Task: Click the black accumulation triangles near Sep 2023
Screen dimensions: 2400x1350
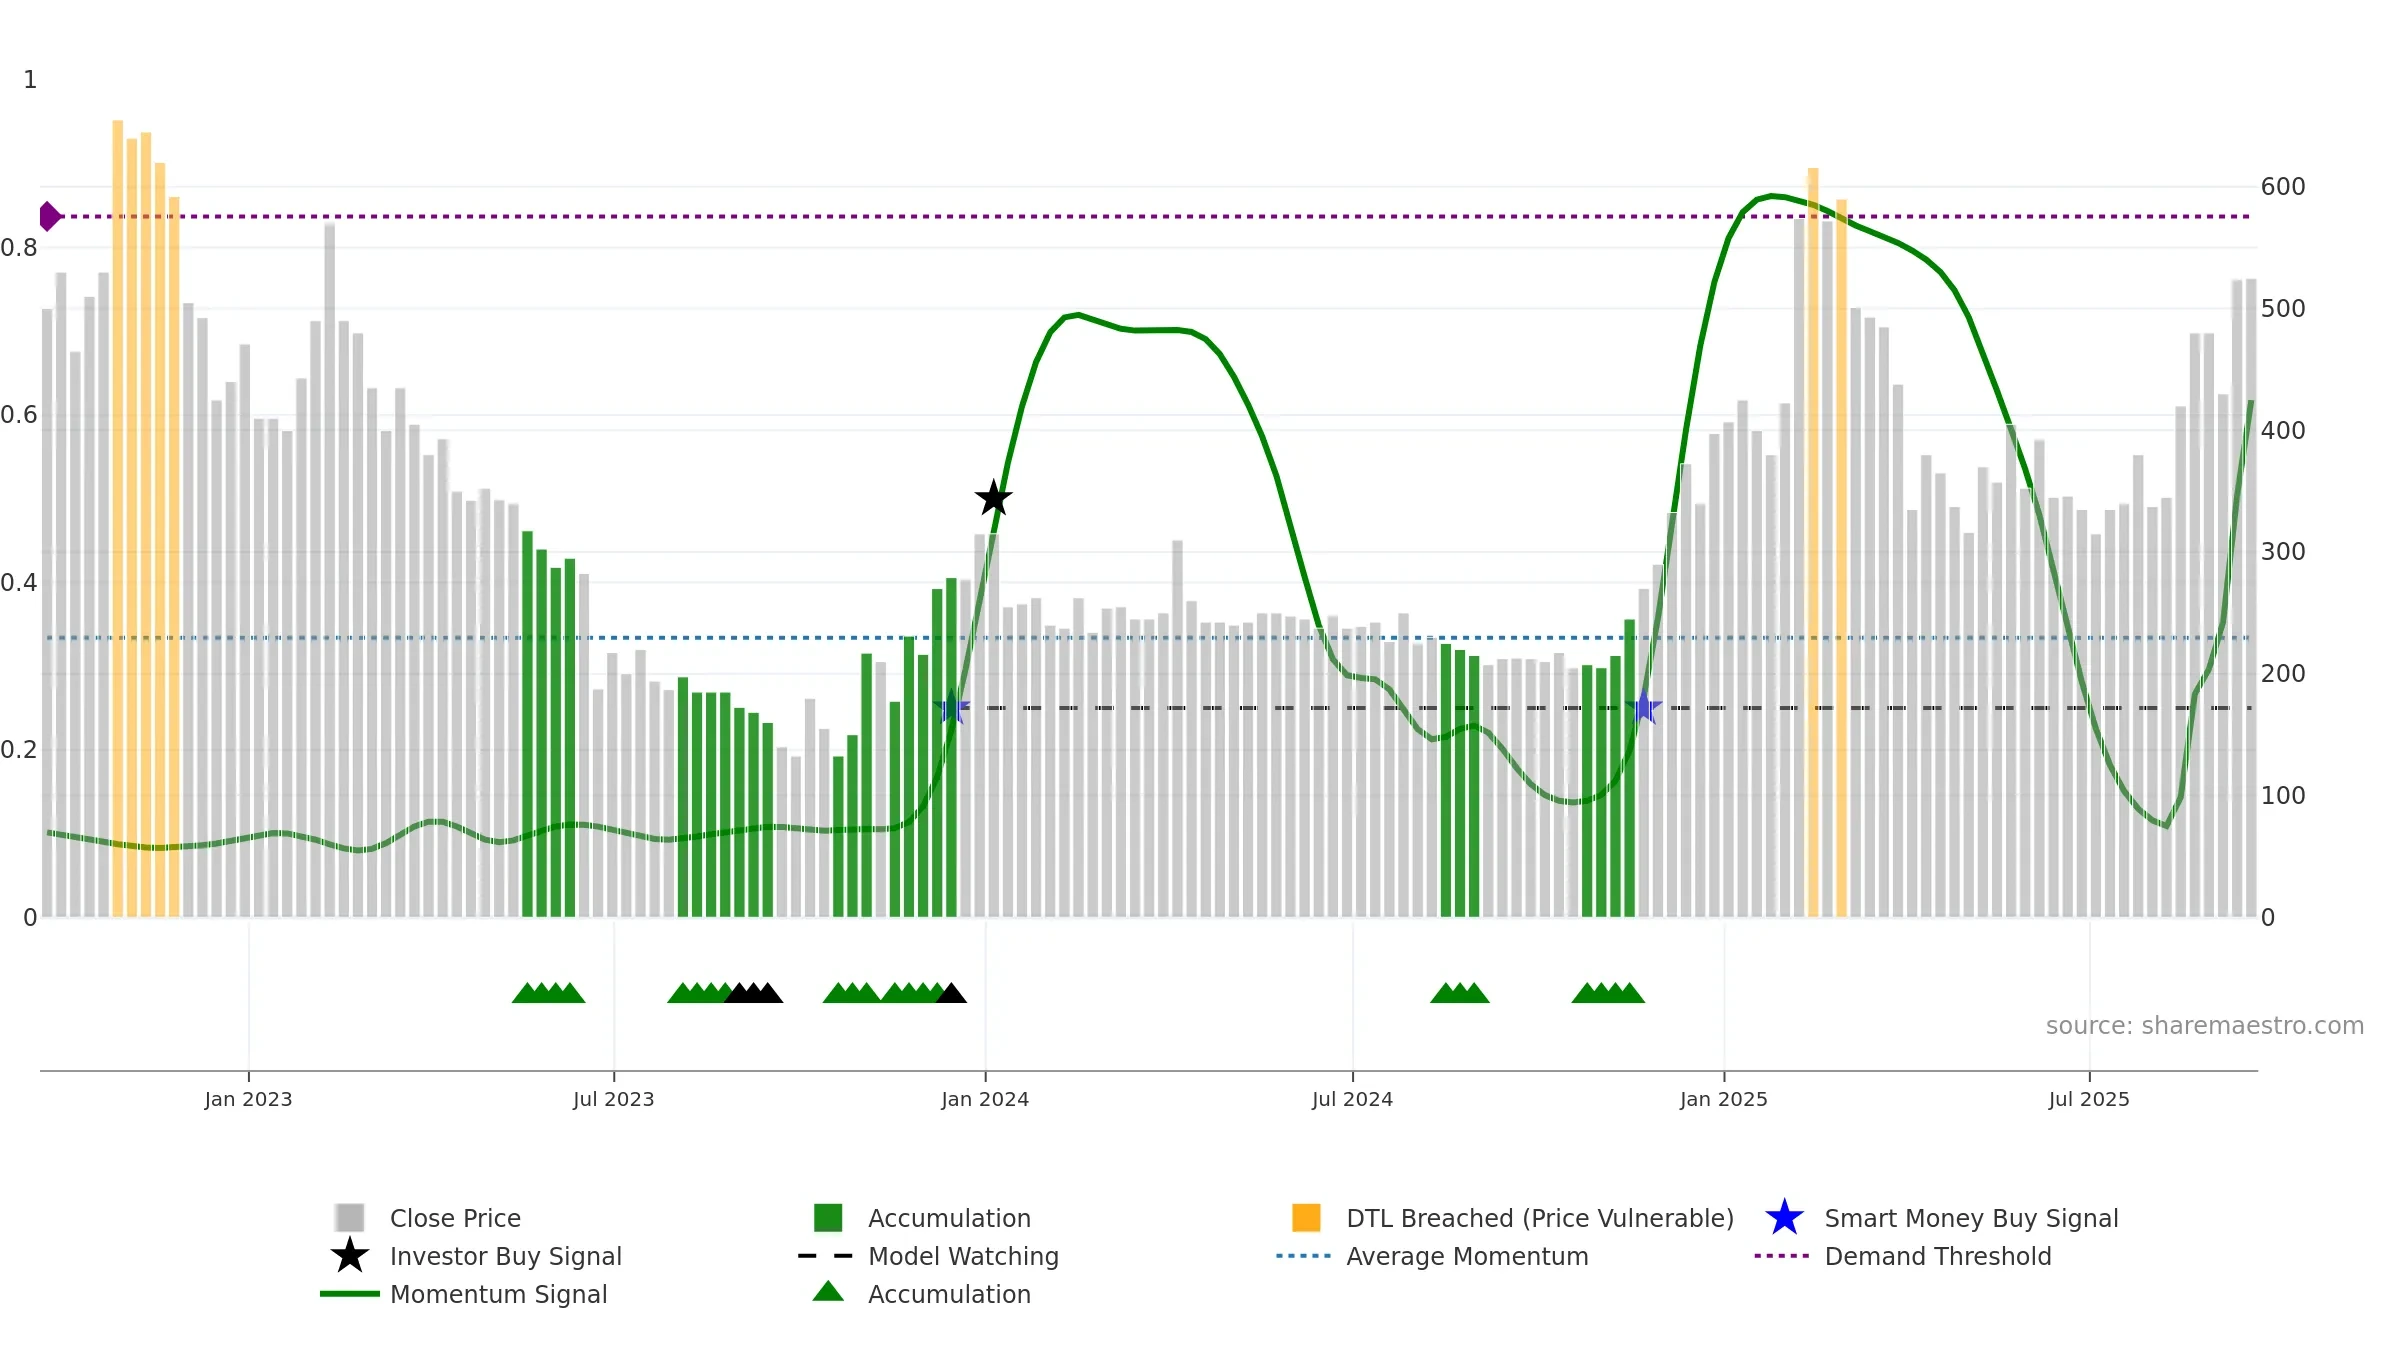Action: pyautogui.click(x=753, y=993)
